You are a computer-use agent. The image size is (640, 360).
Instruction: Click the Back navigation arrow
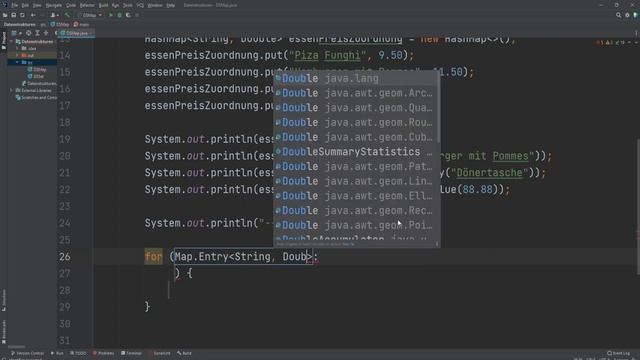click(33, 15)
